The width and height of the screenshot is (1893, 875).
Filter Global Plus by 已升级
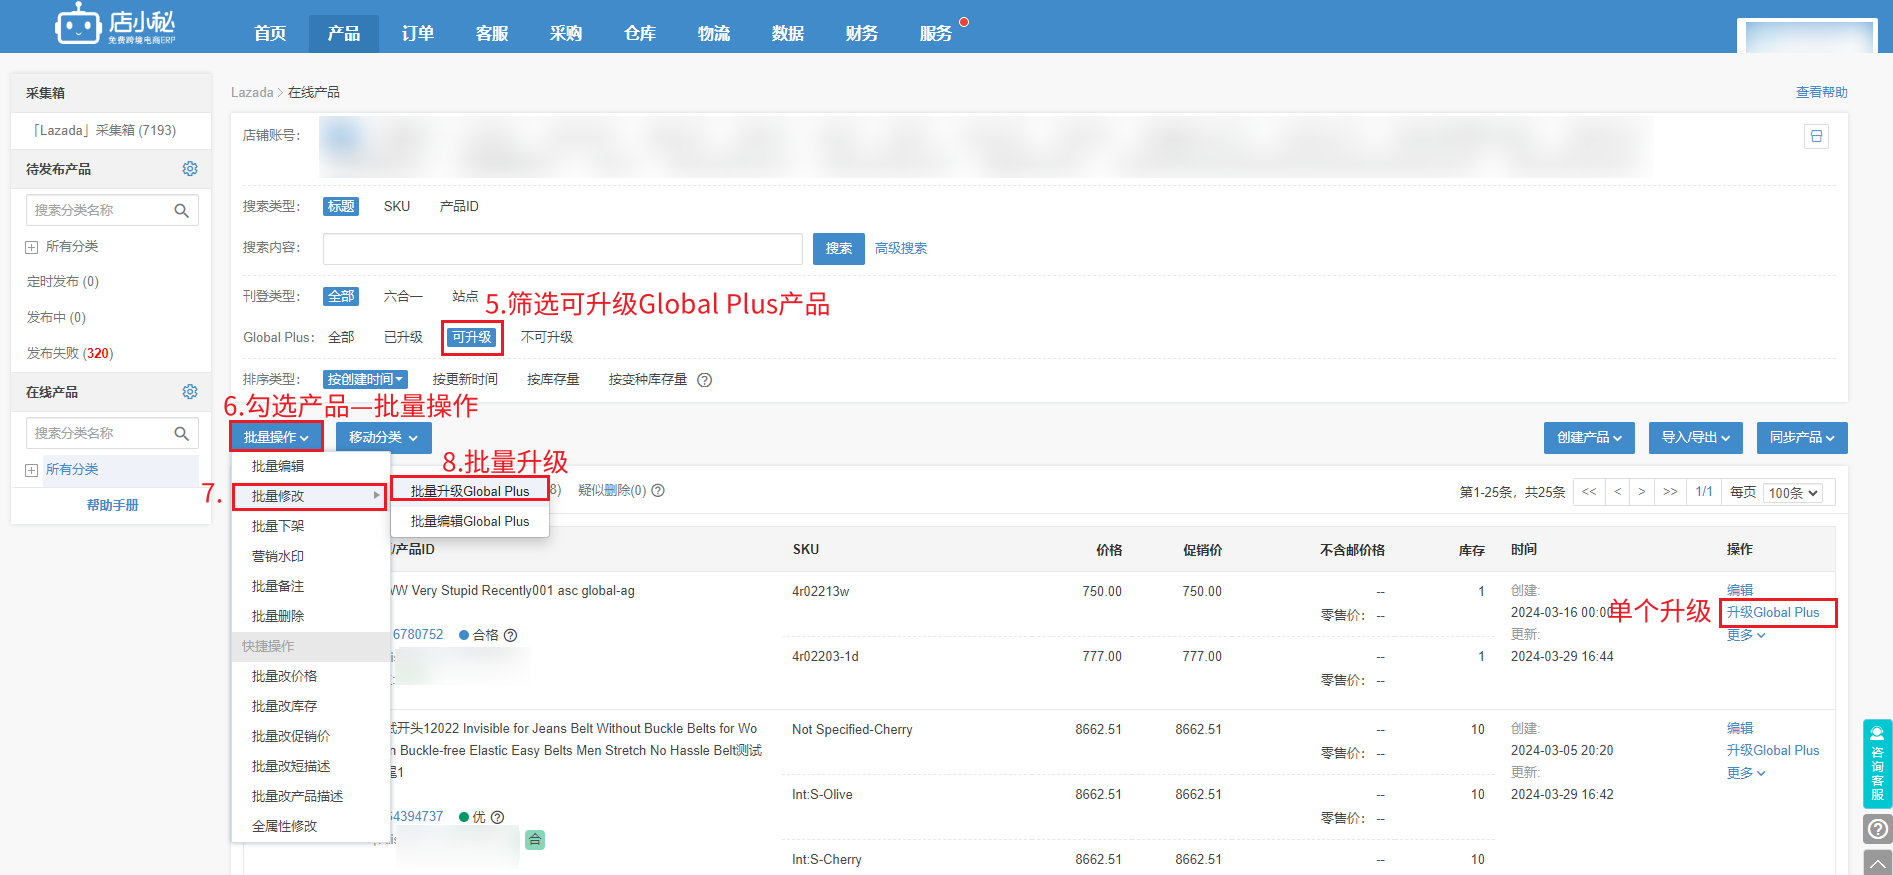coord(403,337)
